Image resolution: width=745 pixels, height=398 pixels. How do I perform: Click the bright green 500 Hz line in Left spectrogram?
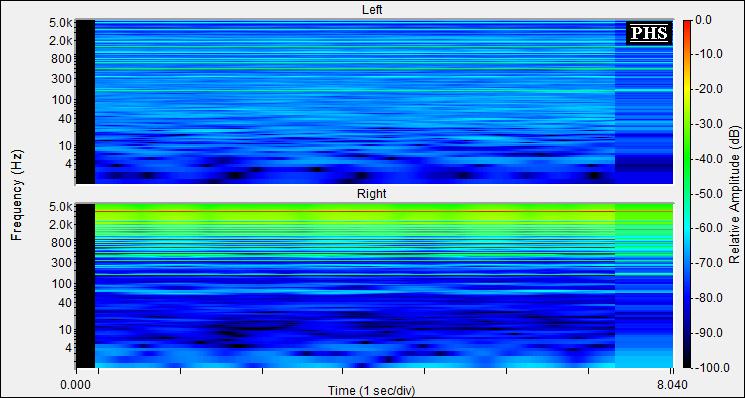[x=355, y=69]
